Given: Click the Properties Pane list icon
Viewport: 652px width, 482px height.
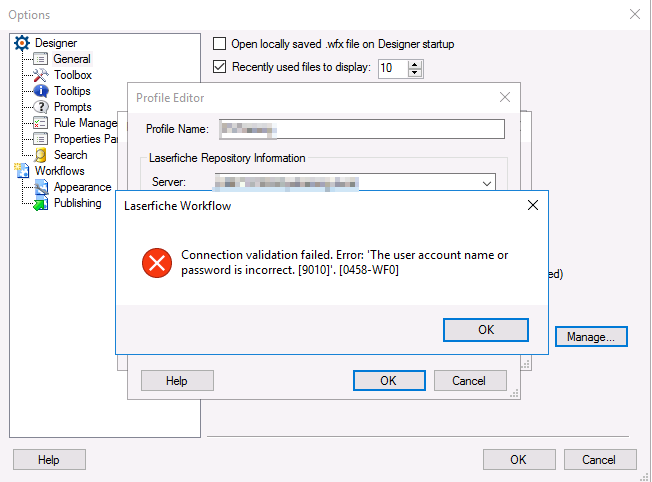Looking at the screenshot, I should point(41,139).
